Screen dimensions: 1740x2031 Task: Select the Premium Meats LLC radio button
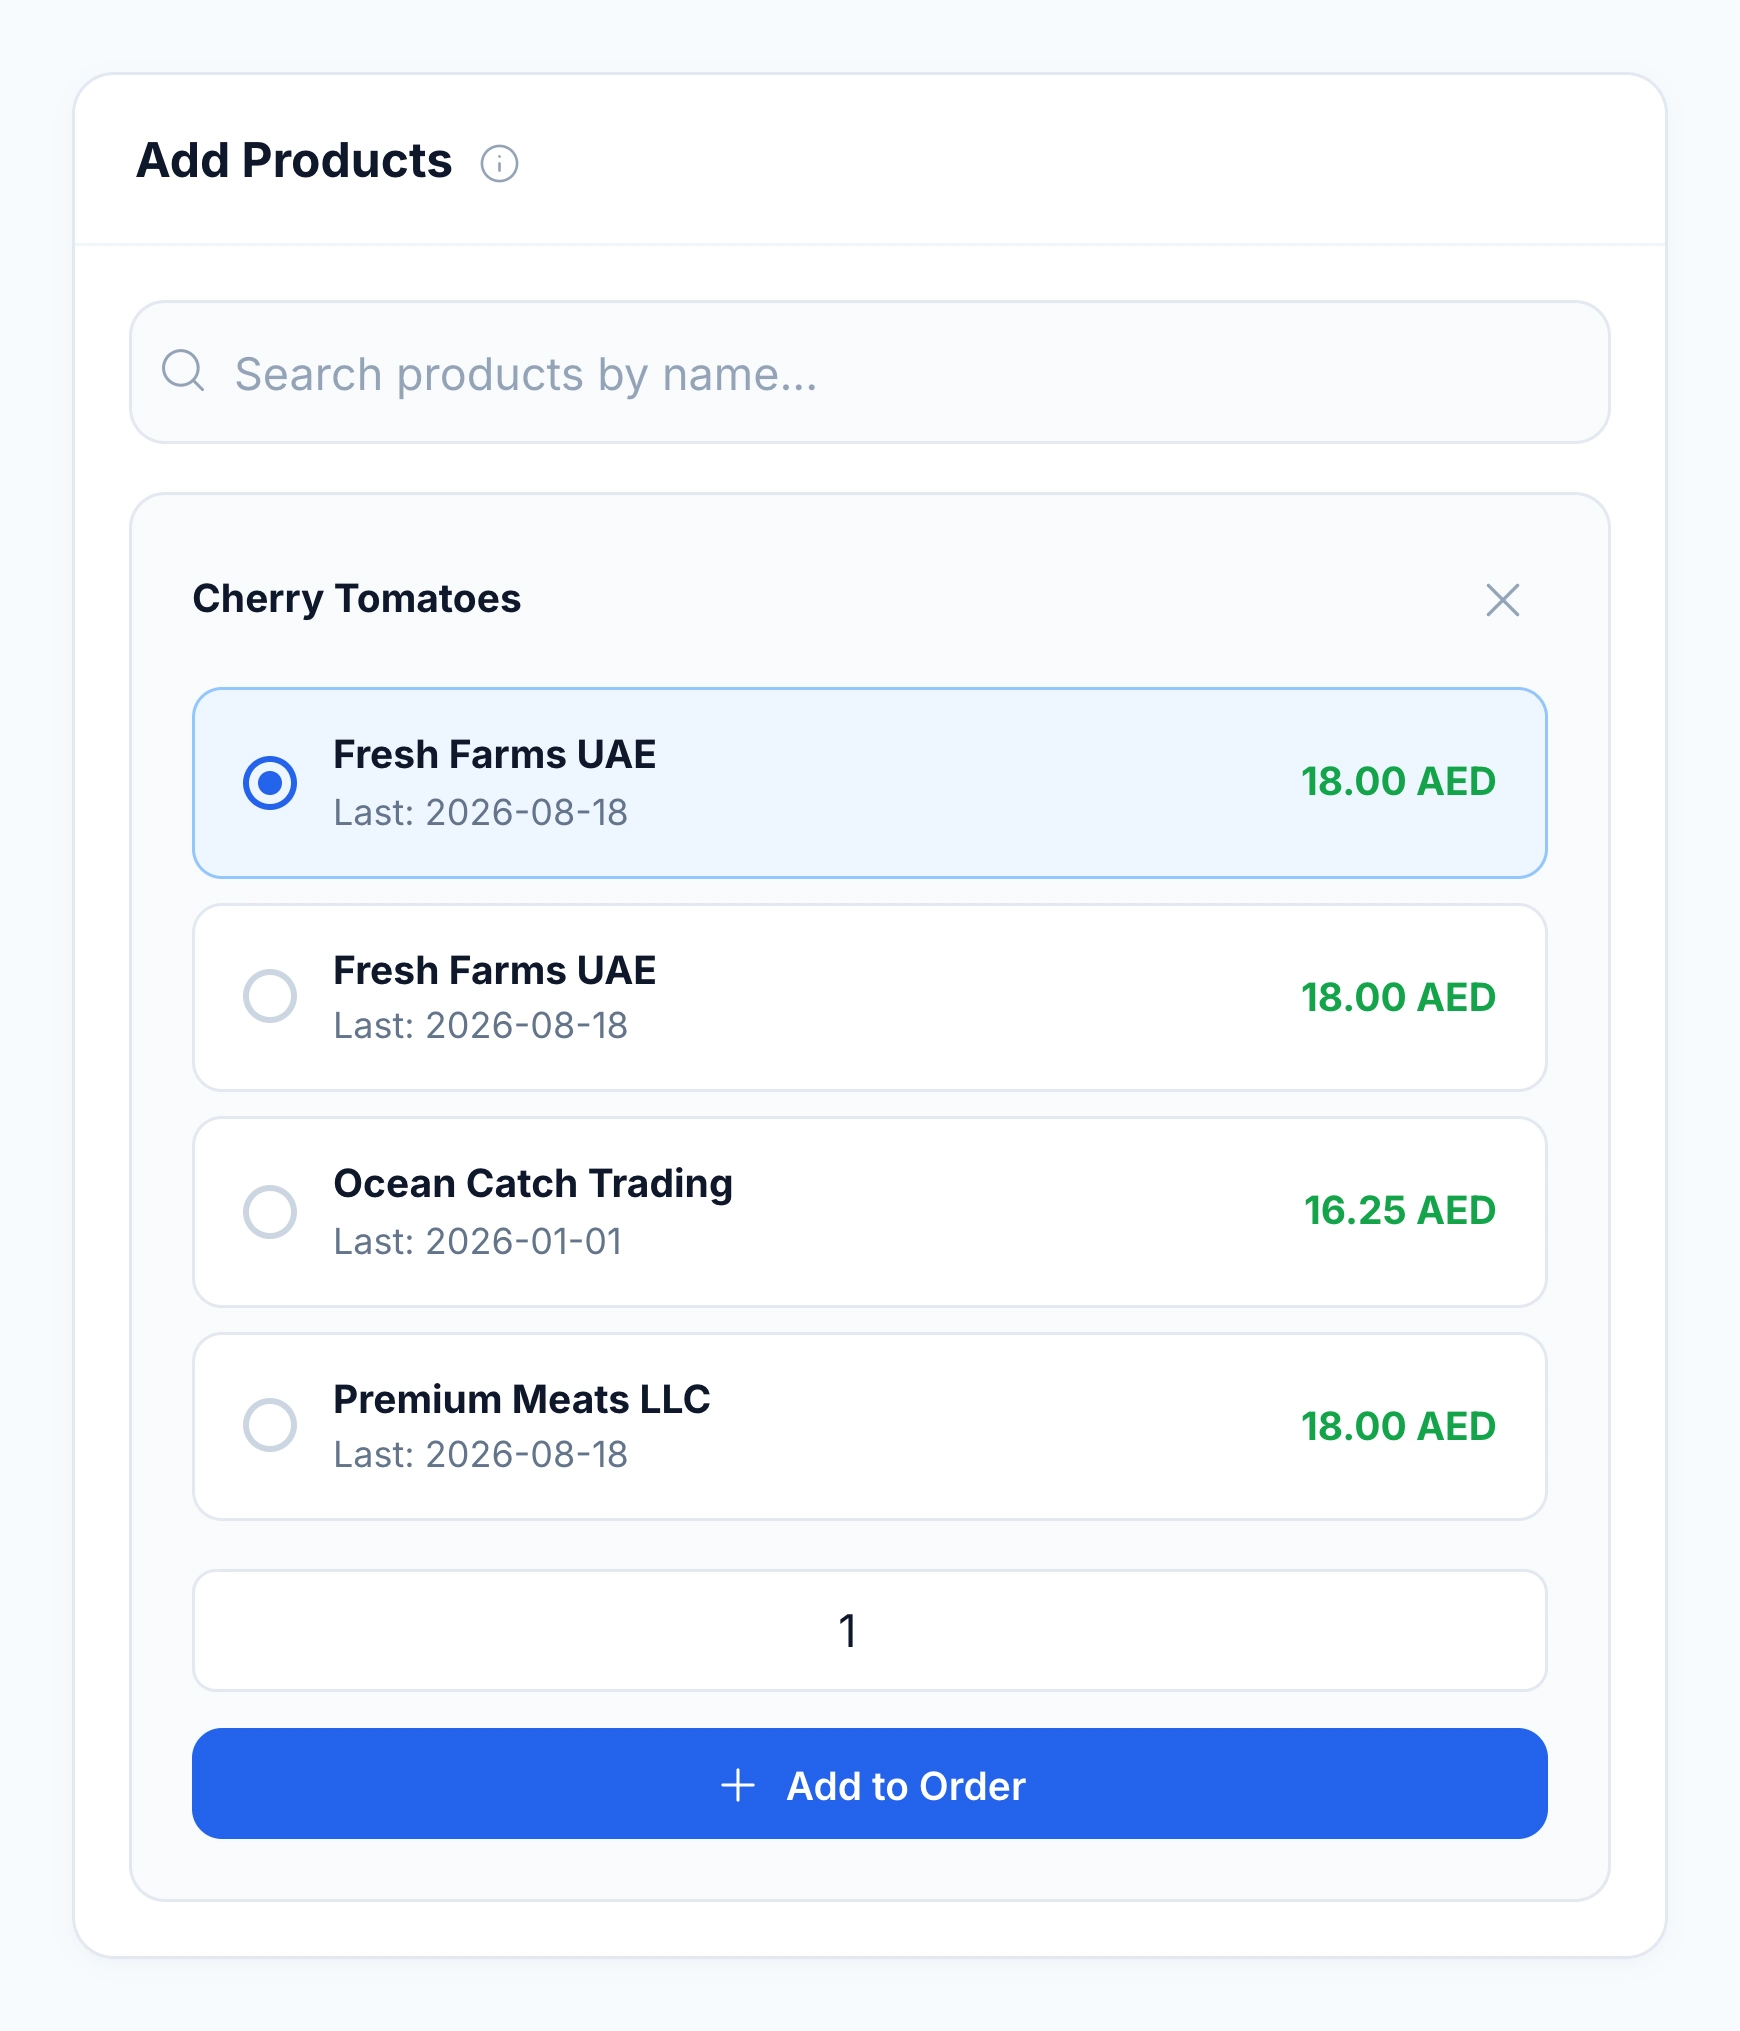point(270,1425)
